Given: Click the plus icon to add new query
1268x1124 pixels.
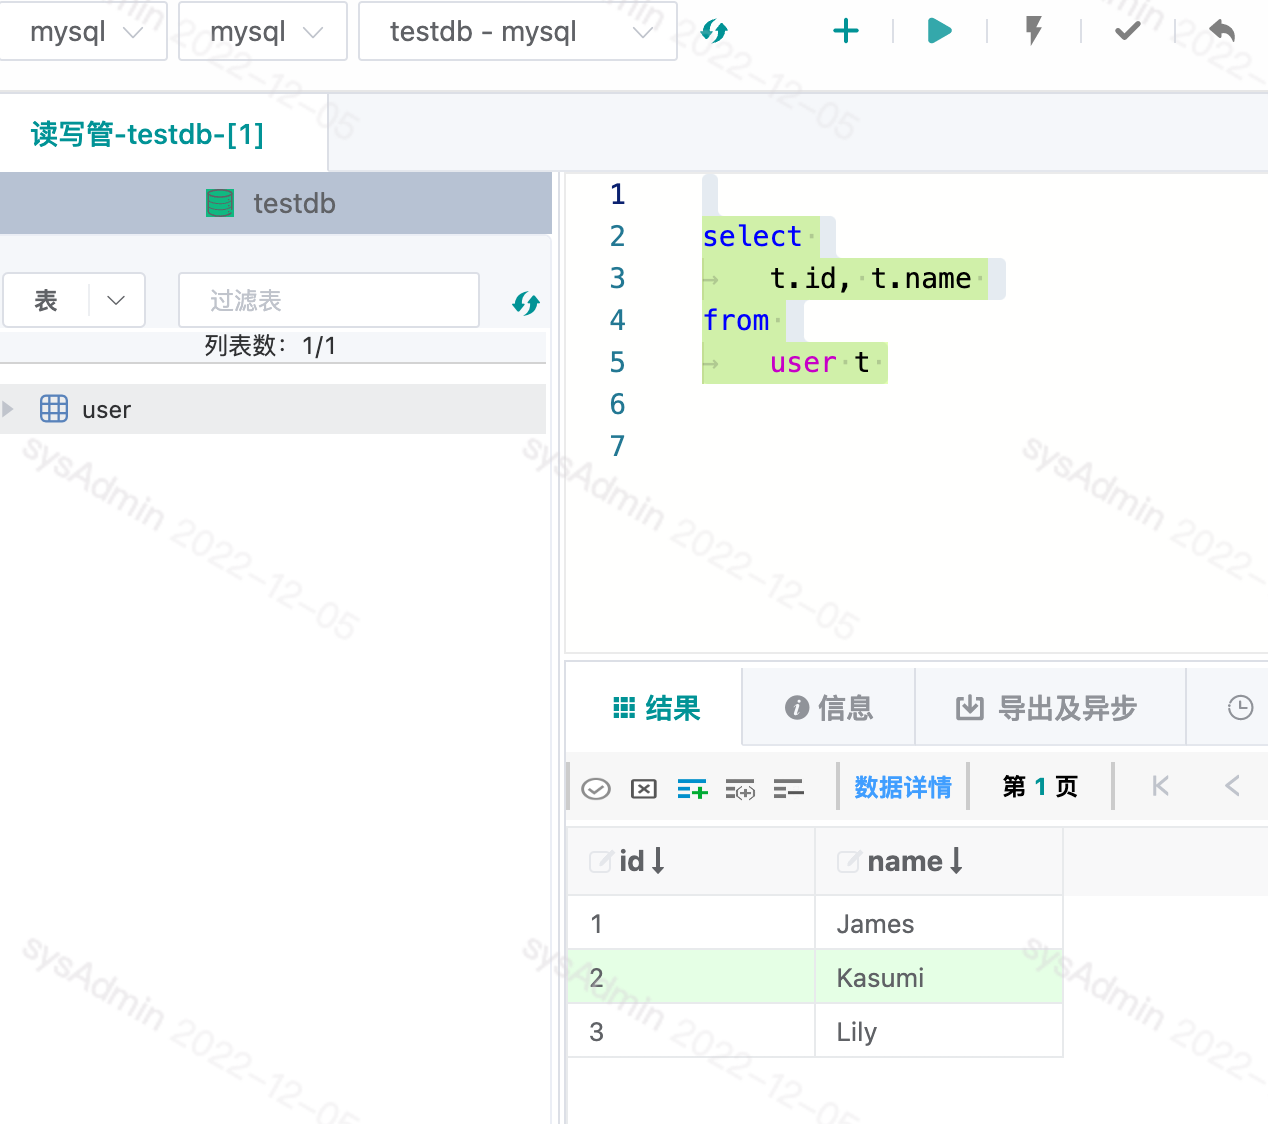Looking at the screenshot, I should click(846, 31).
